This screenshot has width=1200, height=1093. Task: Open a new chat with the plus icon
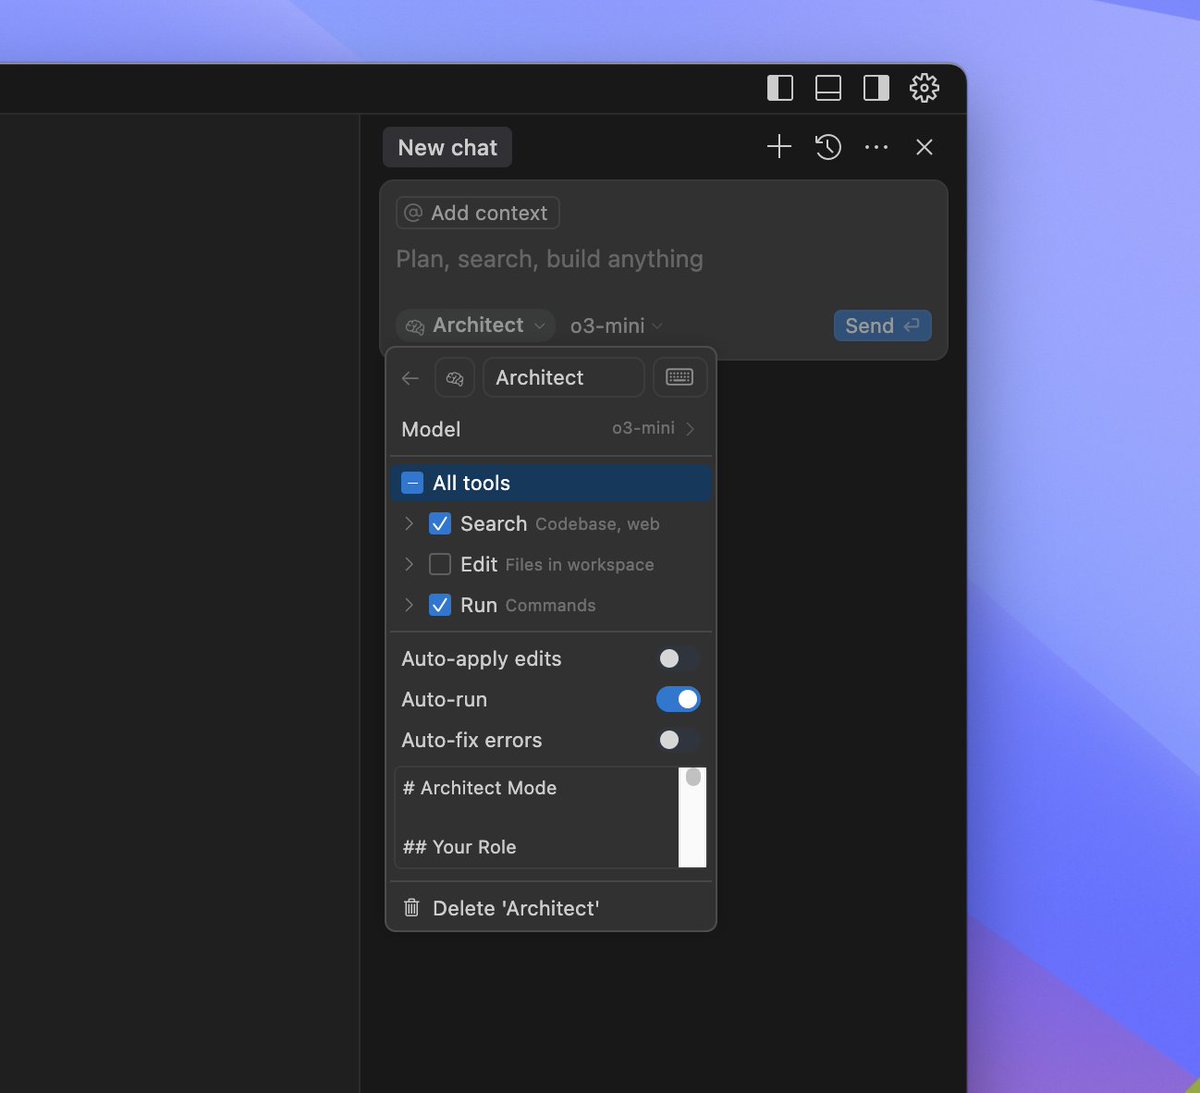pyautogui.click(x=778, y=147)
